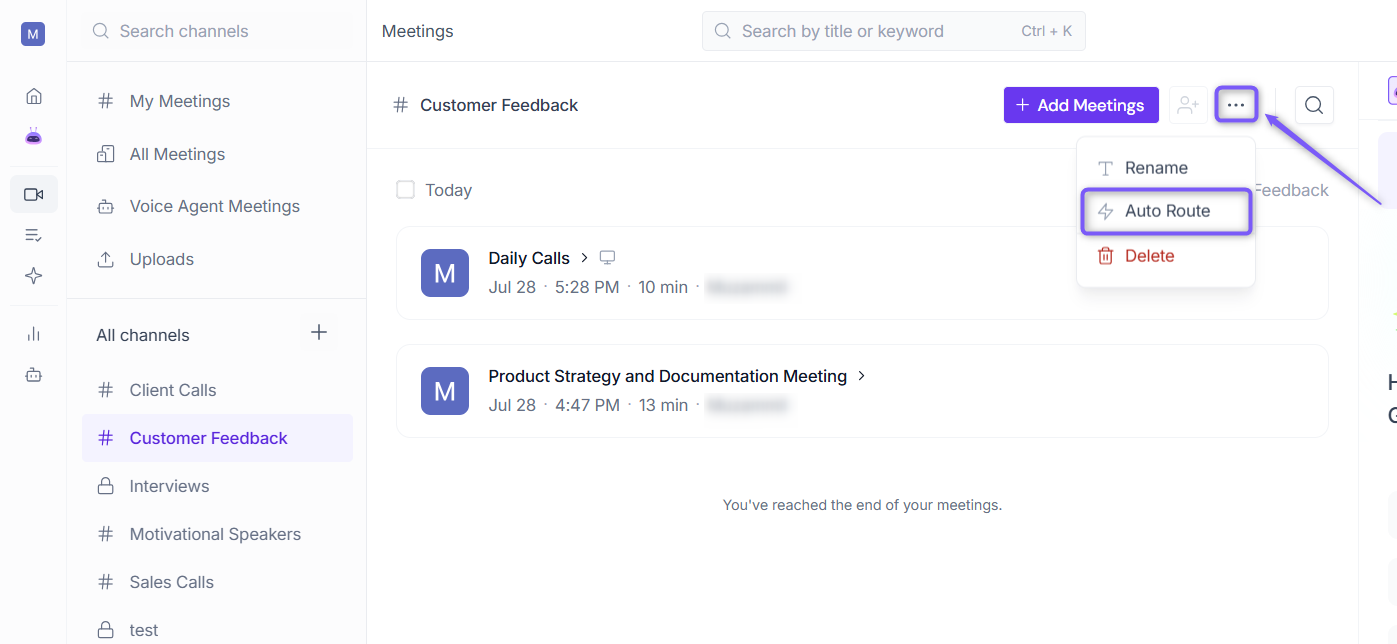Open the analytics bar chart icon
1397x644 pixels.
(x=34, y=334)
